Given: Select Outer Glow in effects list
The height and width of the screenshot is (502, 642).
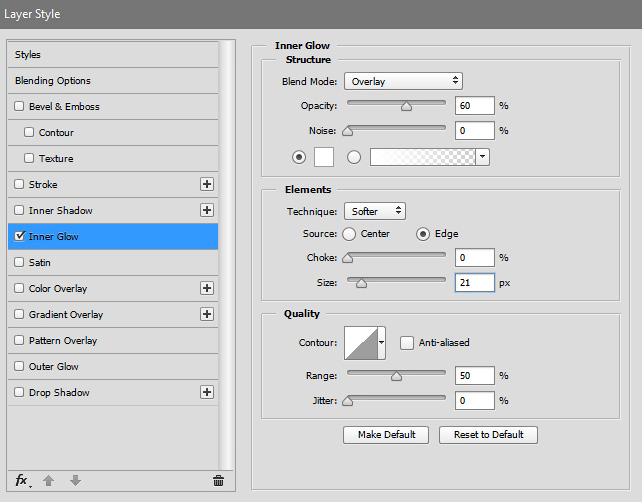Looking at the screenshot, I should point(113,366).
